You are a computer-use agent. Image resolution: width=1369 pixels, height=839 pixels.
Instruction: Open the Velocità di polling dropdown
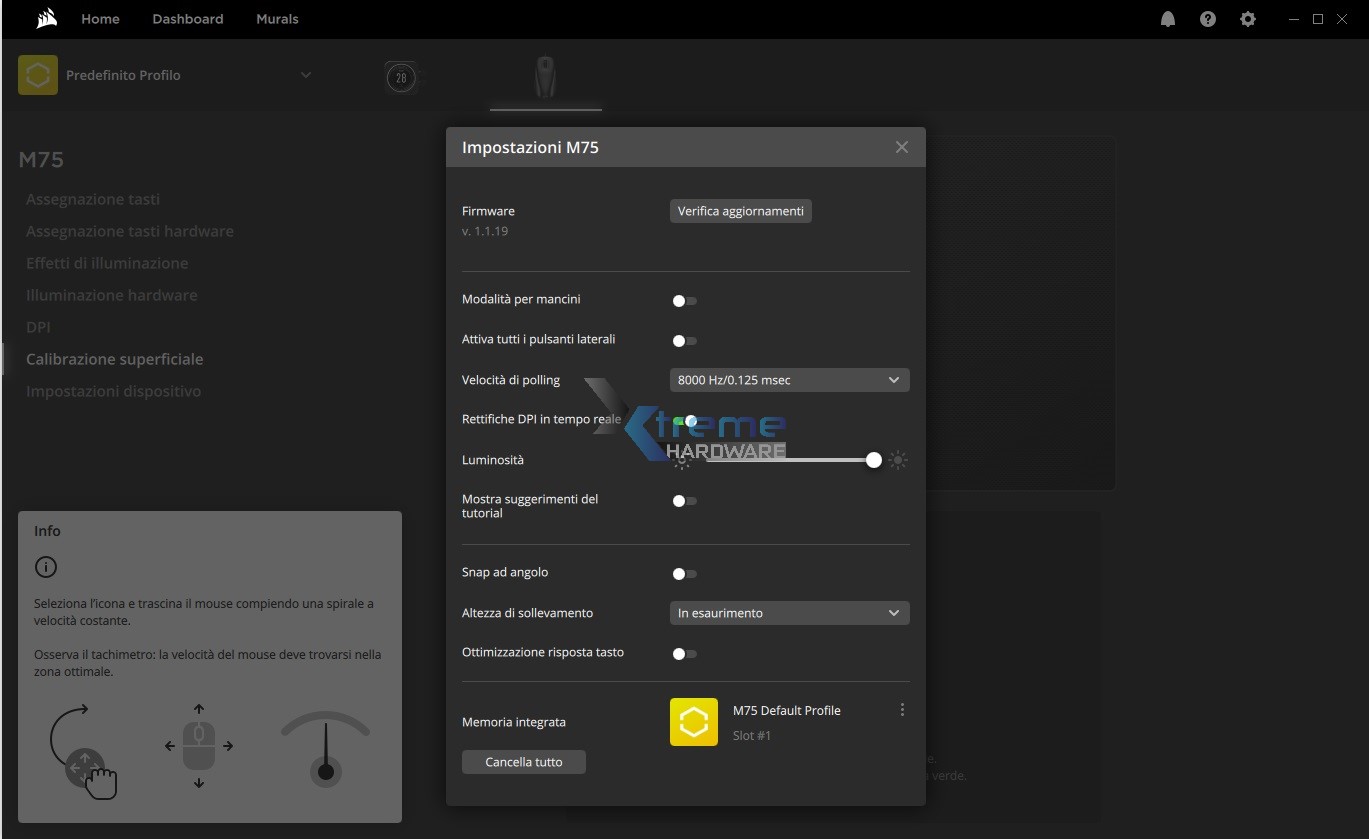click(789, 380)
